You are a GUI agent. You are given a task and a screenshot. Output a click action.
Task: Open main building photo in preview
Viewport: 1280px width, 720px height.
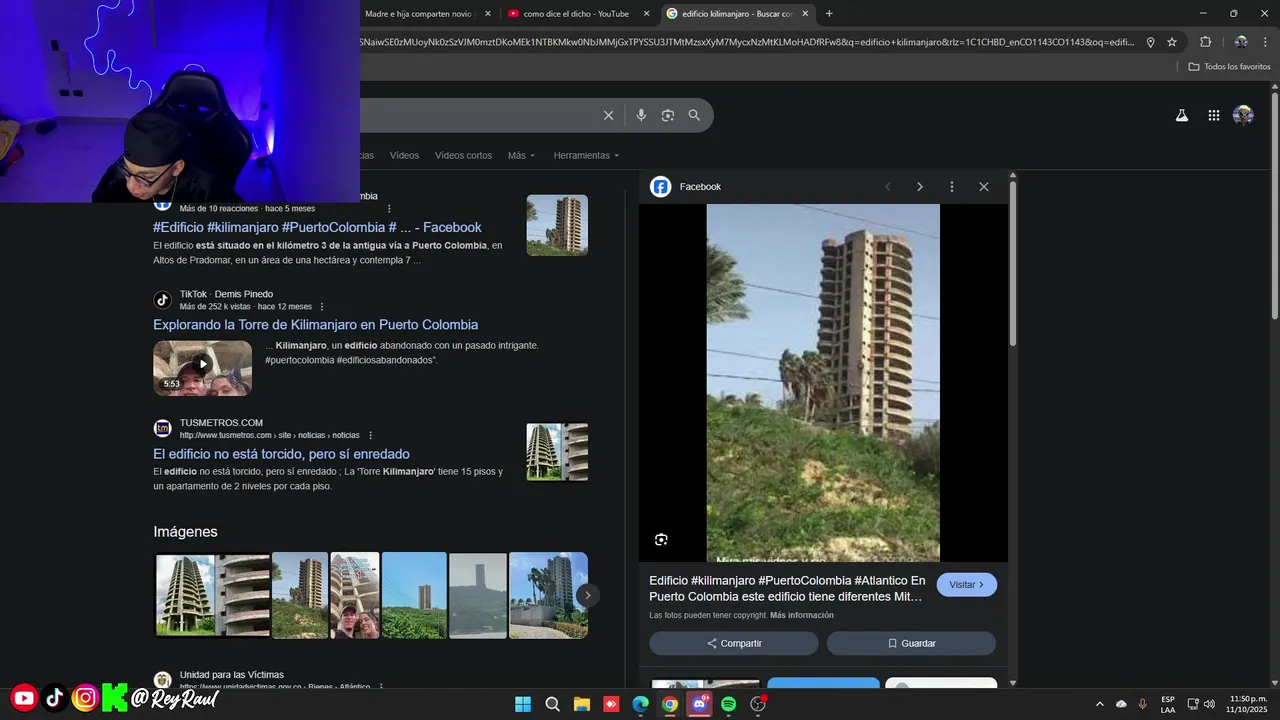pos(823,383)
